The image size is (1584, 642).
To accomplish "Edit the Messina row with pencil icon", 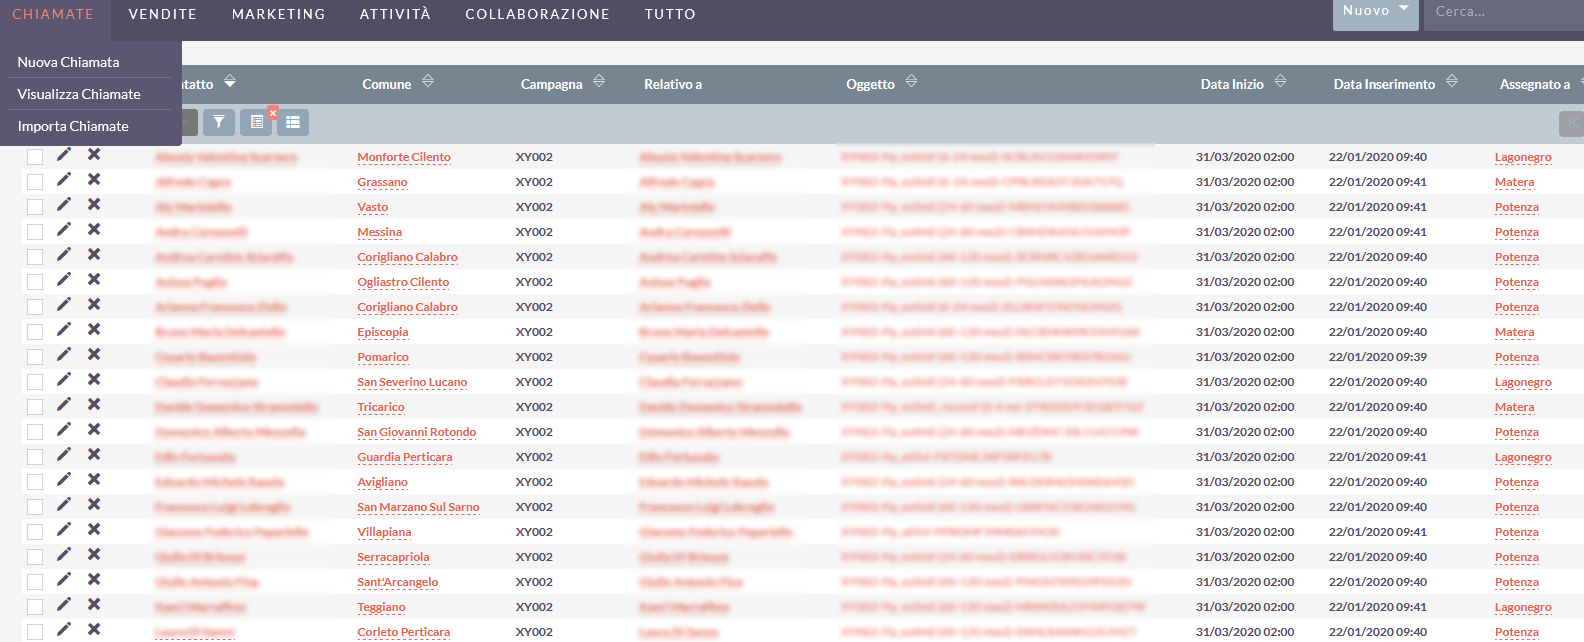I will click(64, 229).
